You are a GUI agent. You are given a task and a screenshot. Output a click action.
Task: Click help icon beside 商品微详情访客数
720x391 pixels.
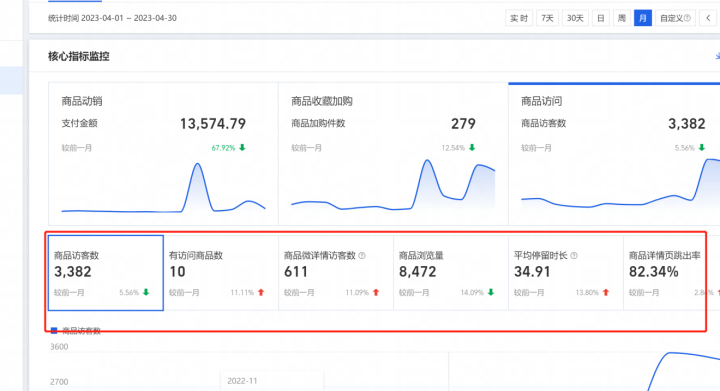tap(362, 256)
